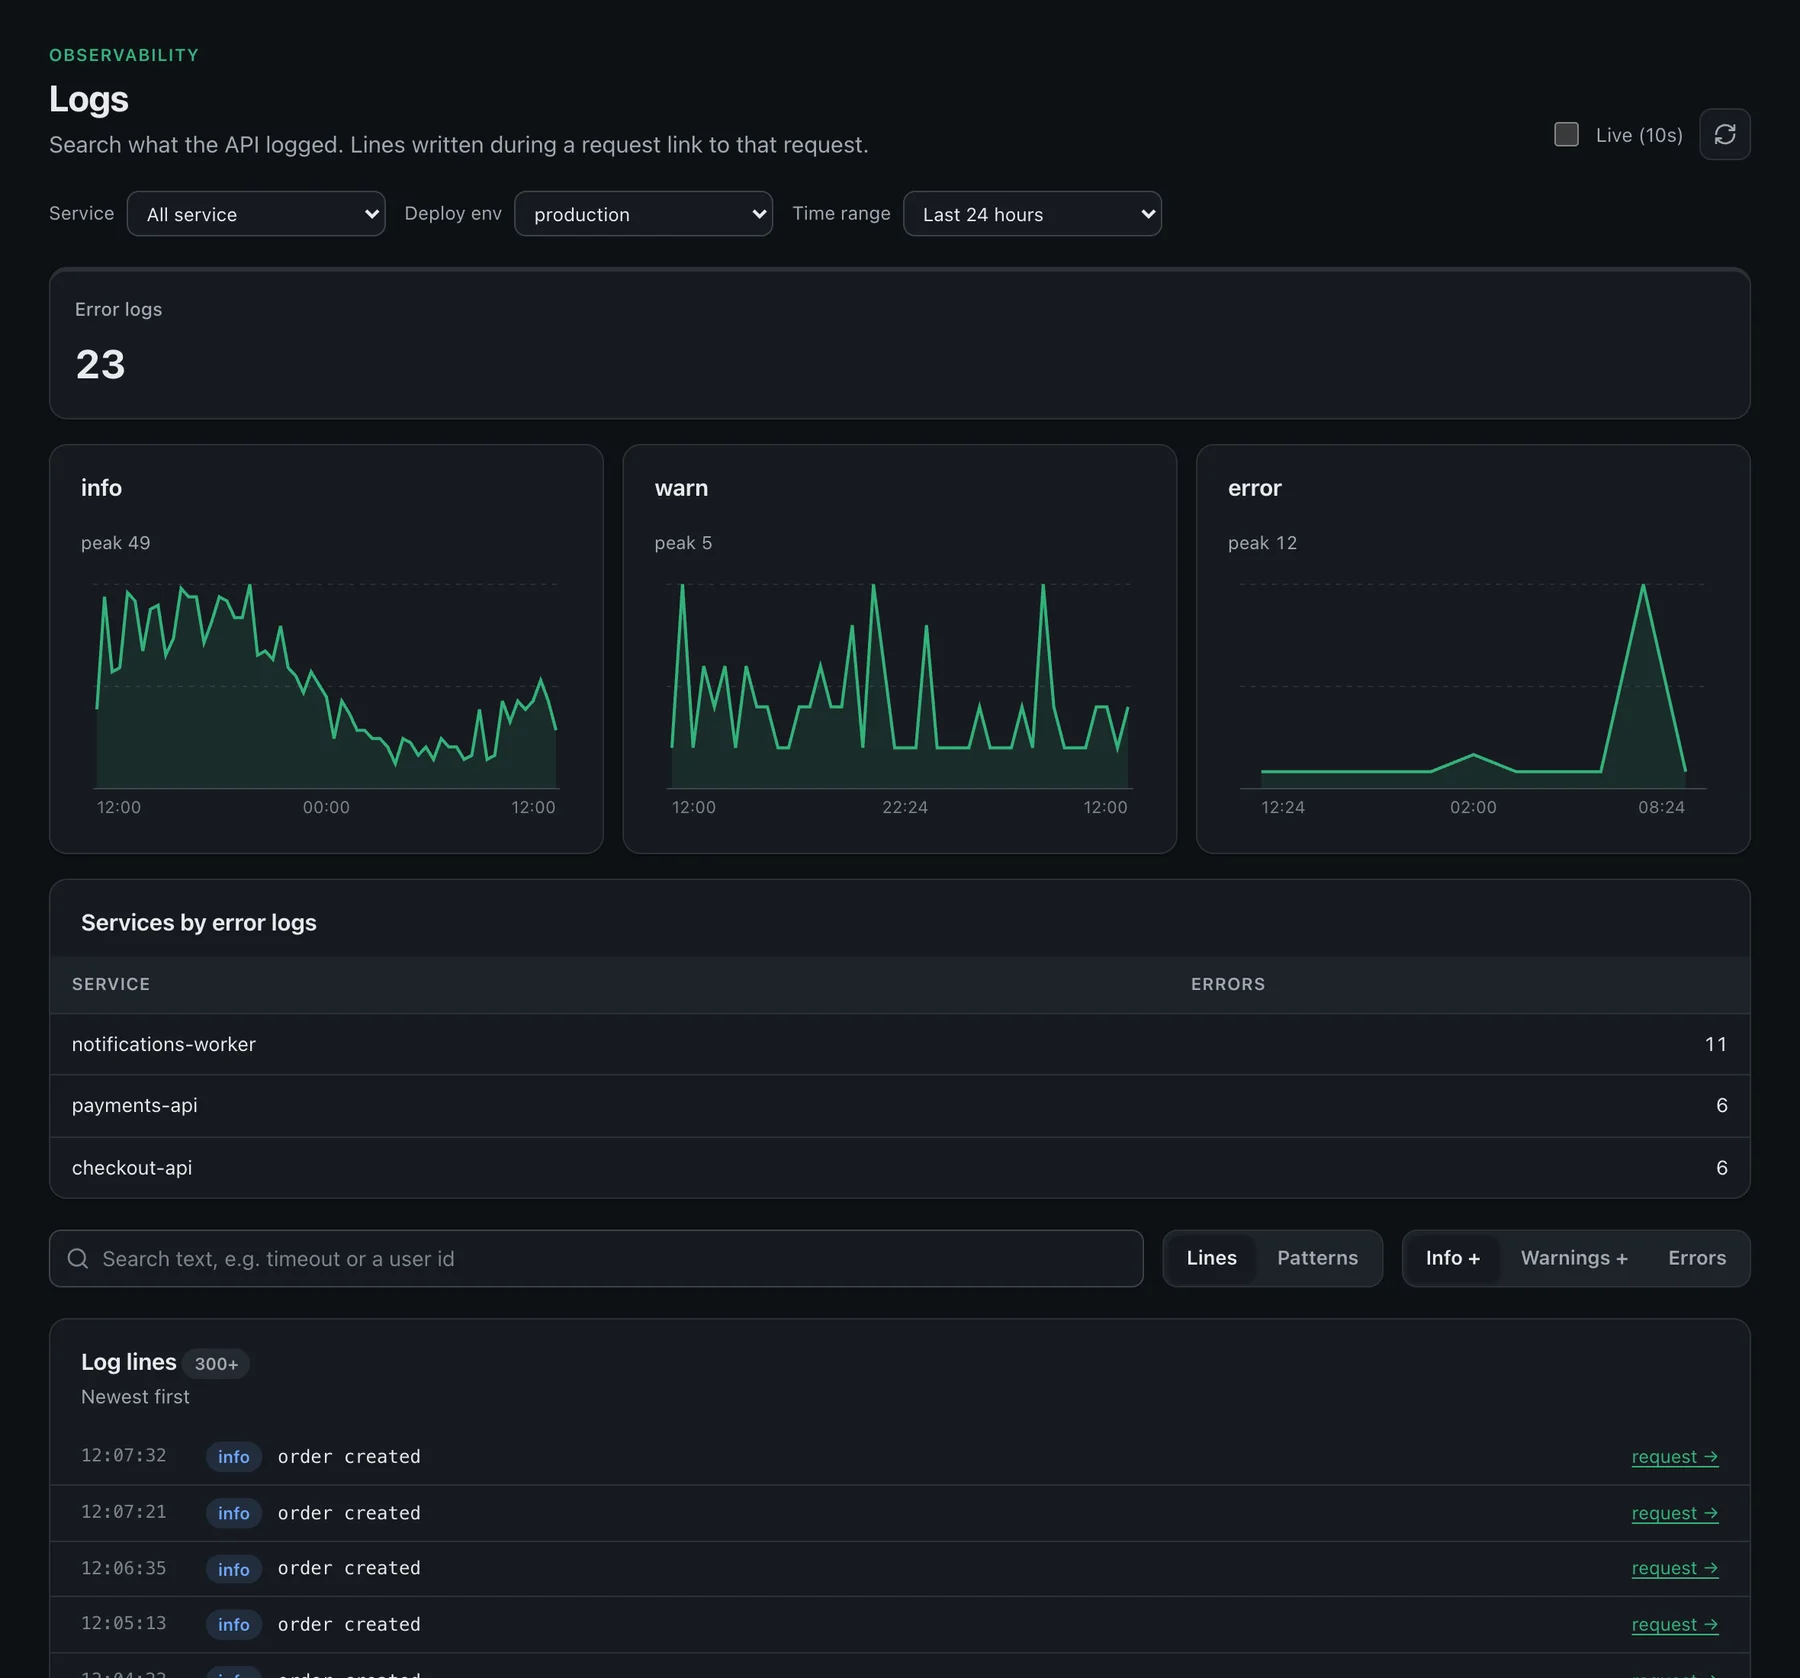Open the Deploy env dropdown
Viewport: 1800px width, 1678px height.
643,214
